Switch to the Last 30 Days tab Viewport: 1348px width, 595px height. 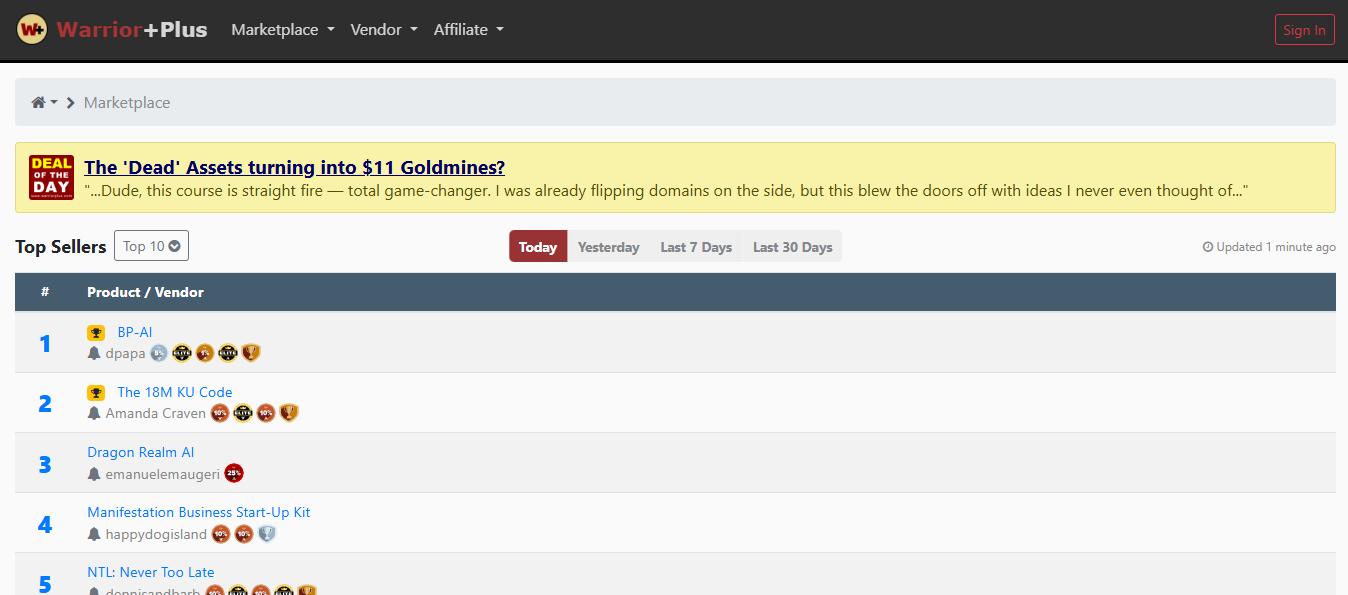792,247
